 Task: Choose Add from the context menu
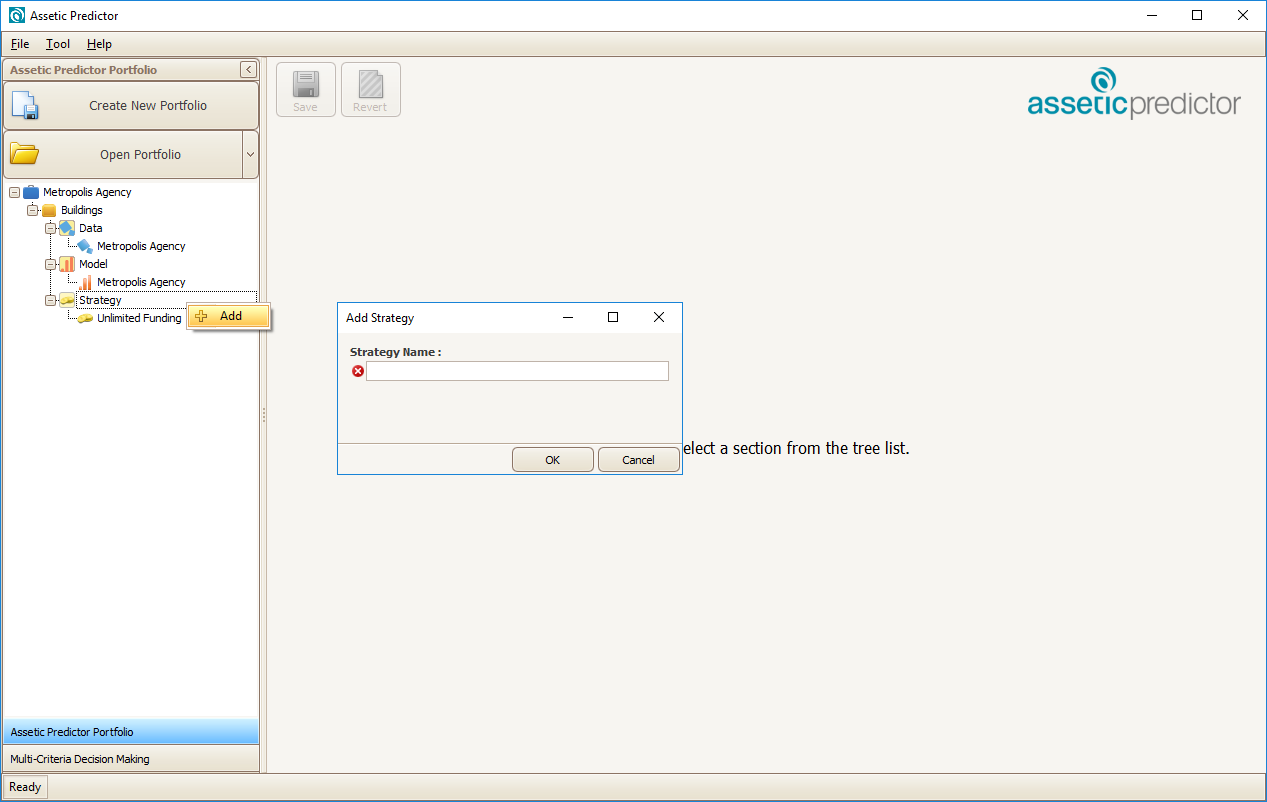click(229, 316)
